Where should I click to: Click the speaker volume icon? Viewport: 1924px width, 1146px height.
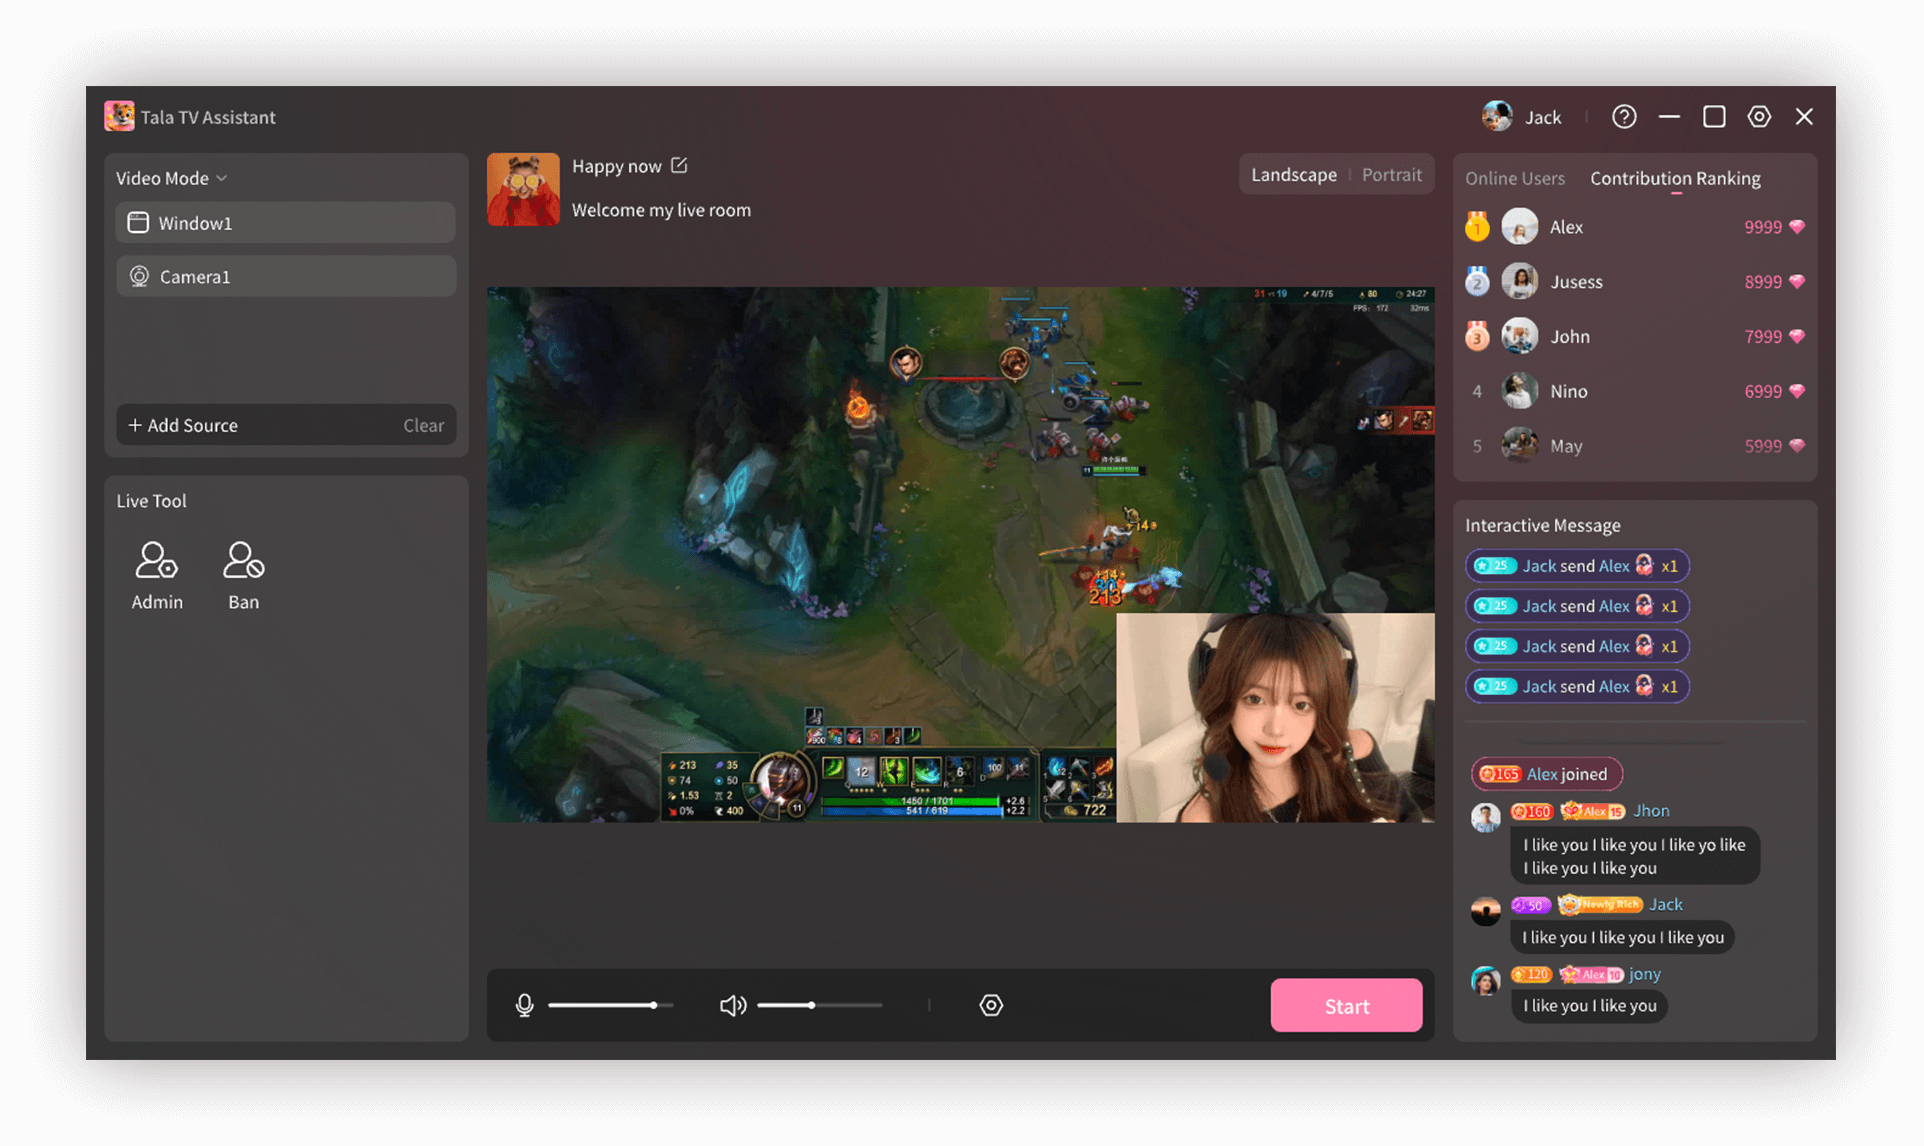pyautogui.click(x=733, y=1005)
